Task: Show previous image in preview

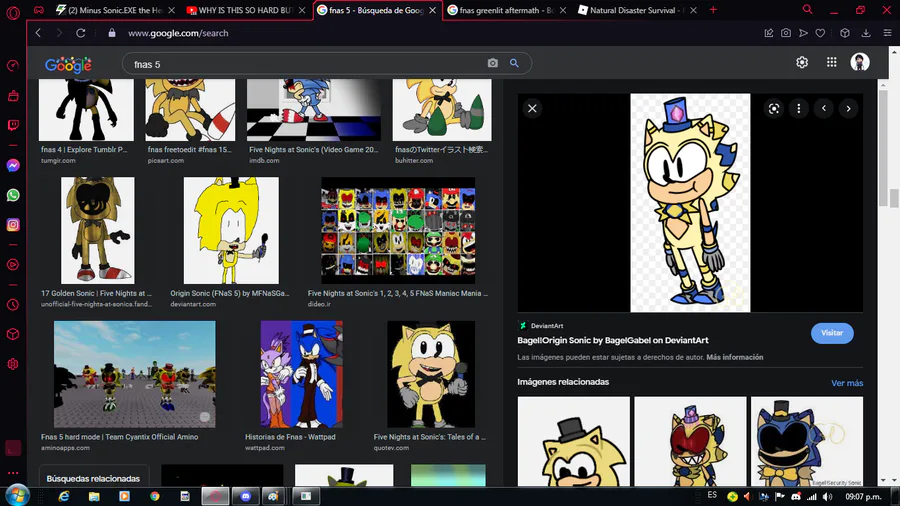Action: coord(824,108)
